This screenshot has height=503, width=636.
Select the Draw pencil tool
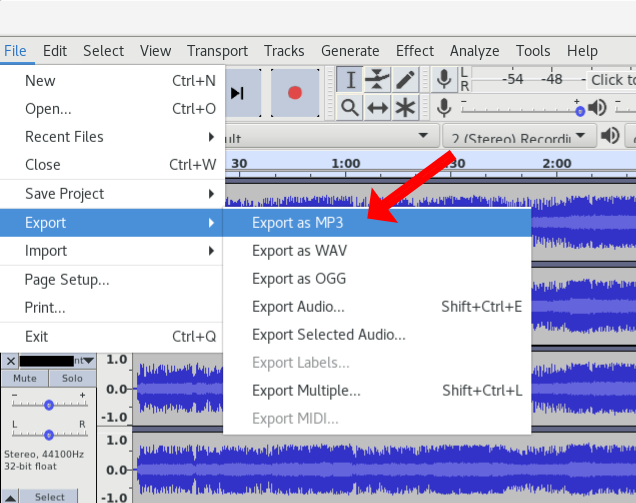click(x=405, y=80)
